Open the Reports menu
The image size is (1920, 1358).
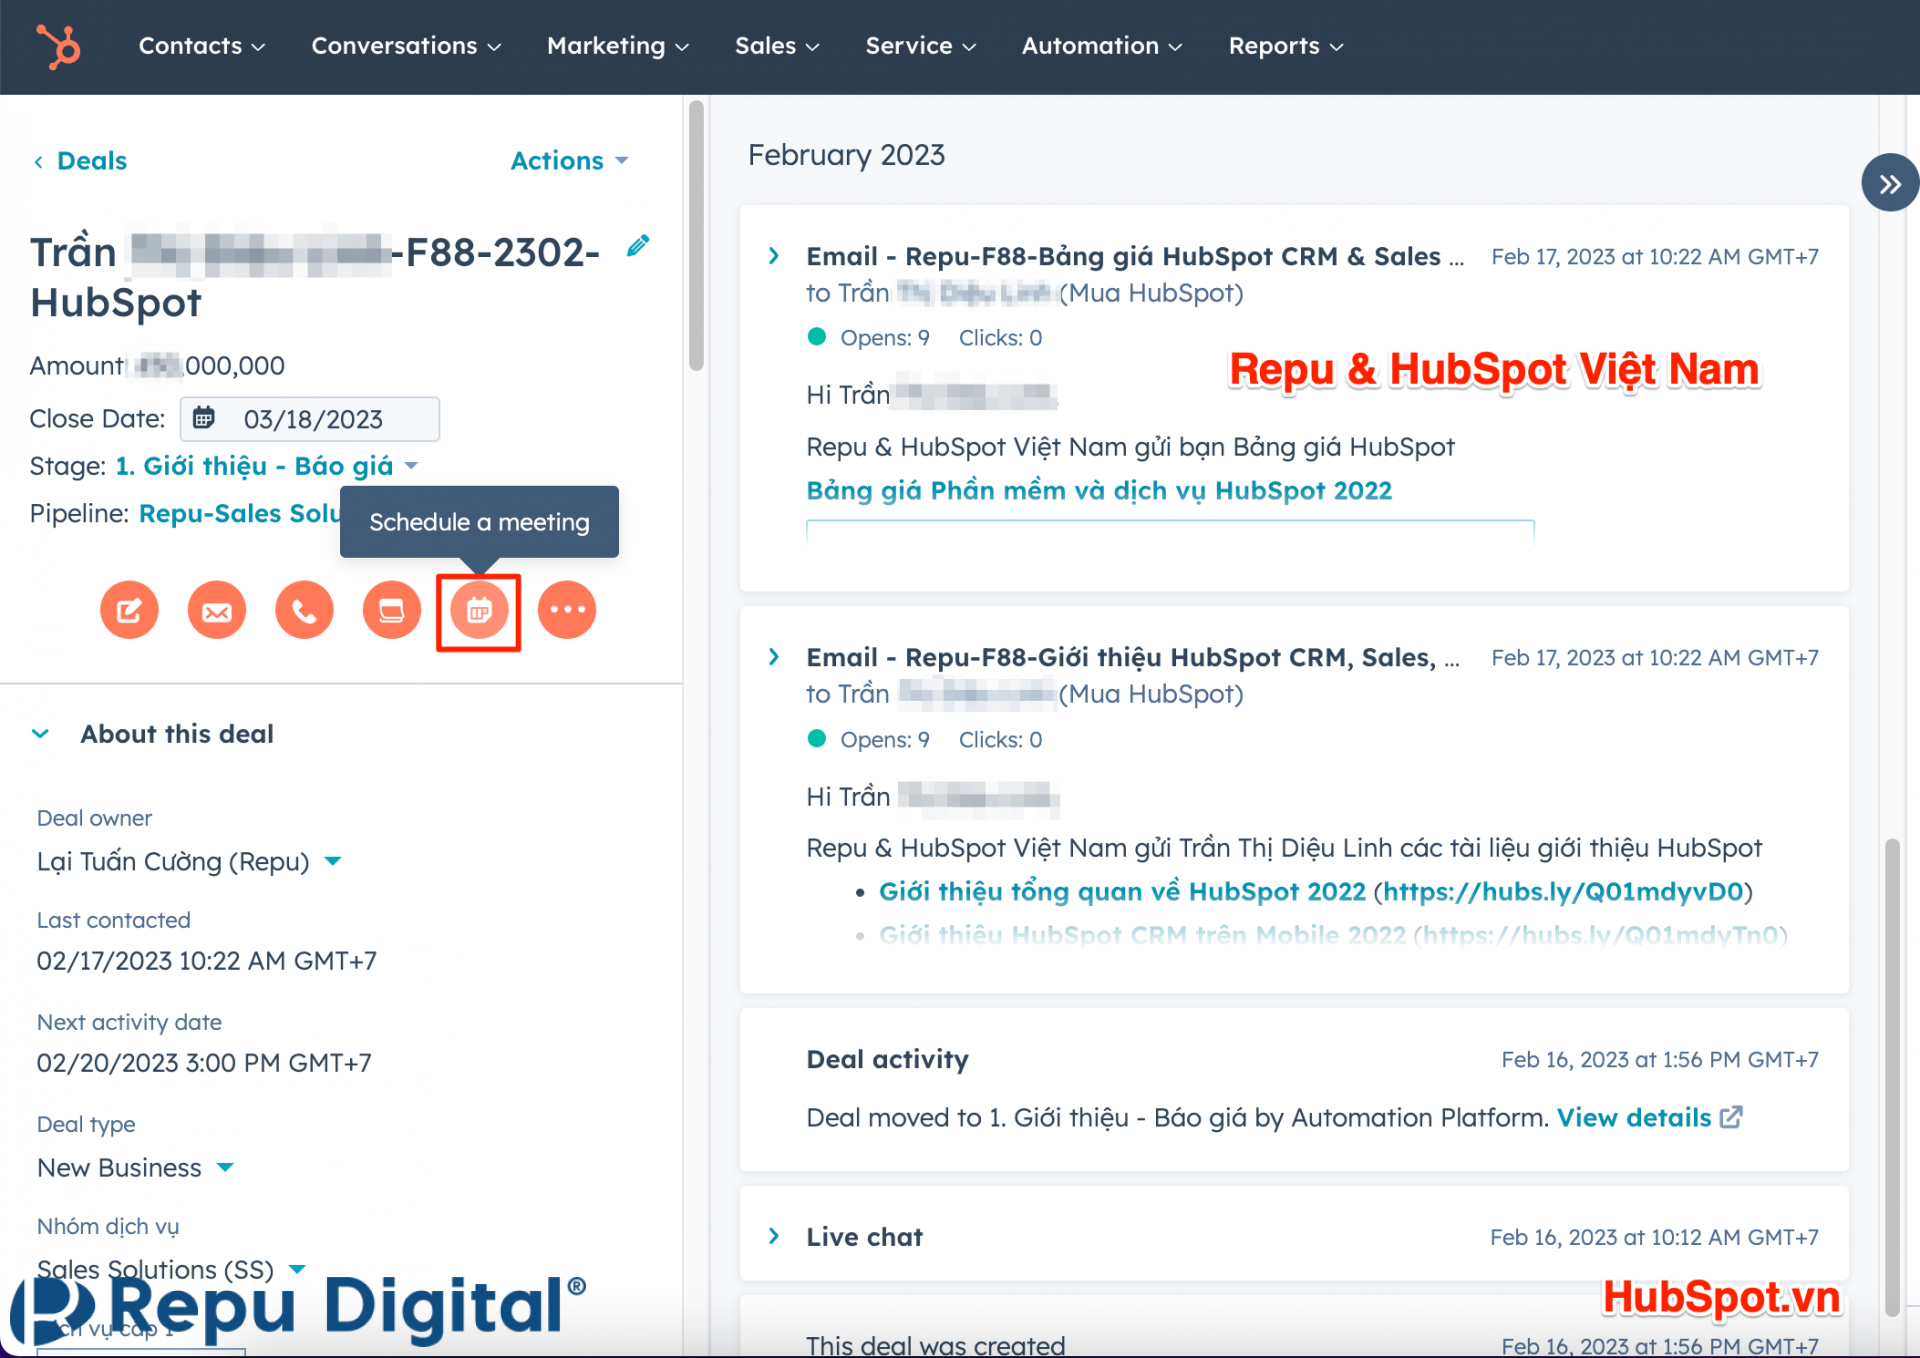(x=1286, y=46)
